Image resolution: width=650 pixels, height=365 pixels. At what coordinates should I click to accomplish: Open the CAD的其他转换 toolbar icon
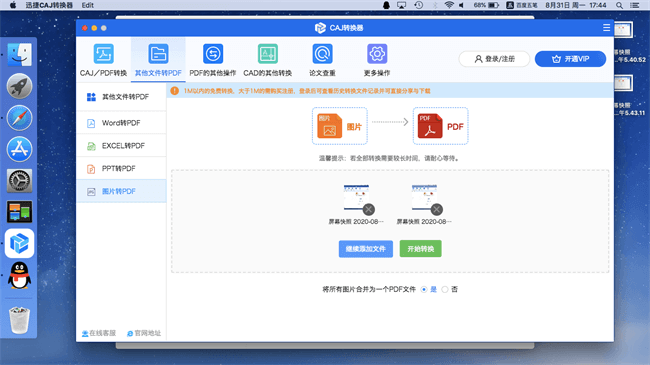click(267, 54)
